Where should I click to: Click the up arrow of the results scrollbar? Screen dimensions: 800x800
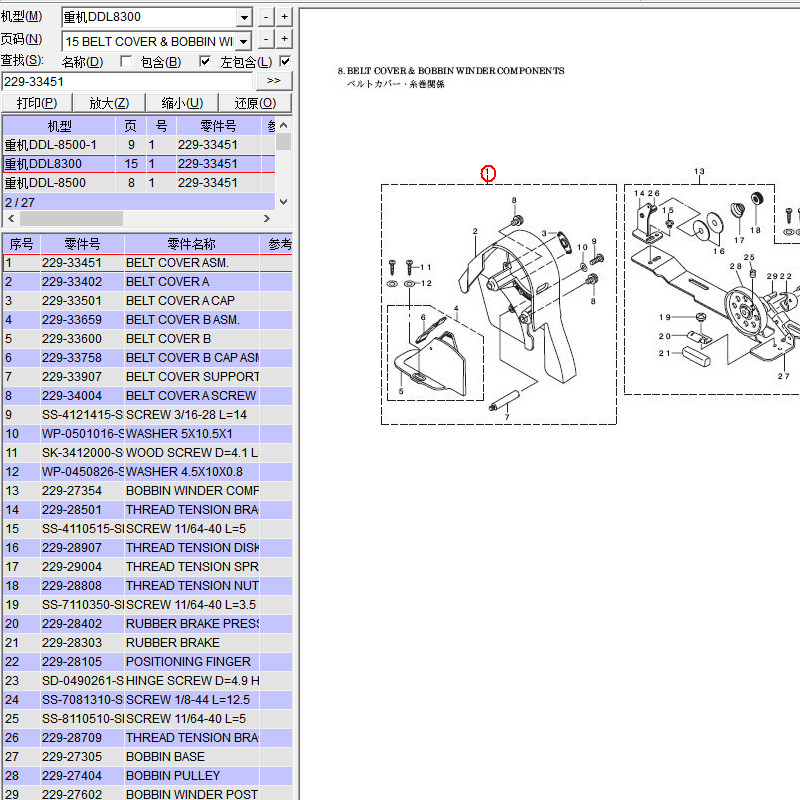284,125
